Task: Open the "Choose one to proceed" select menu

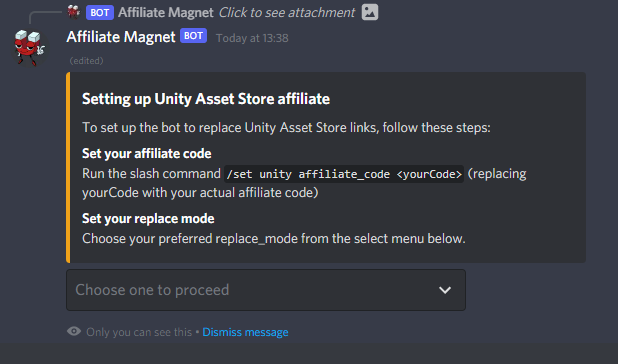Action: coord(266,290)
